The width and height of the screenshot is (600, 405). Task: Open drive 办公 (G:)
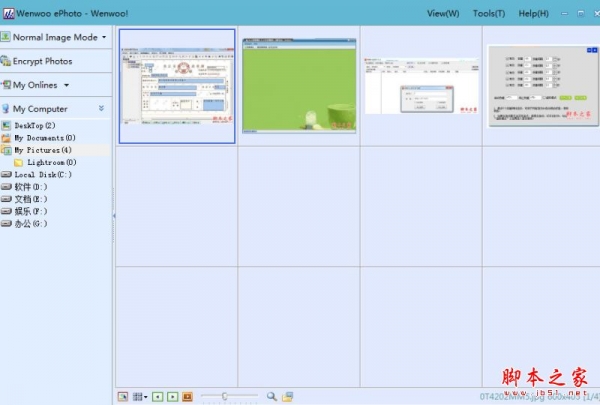(x=31, y=224)
